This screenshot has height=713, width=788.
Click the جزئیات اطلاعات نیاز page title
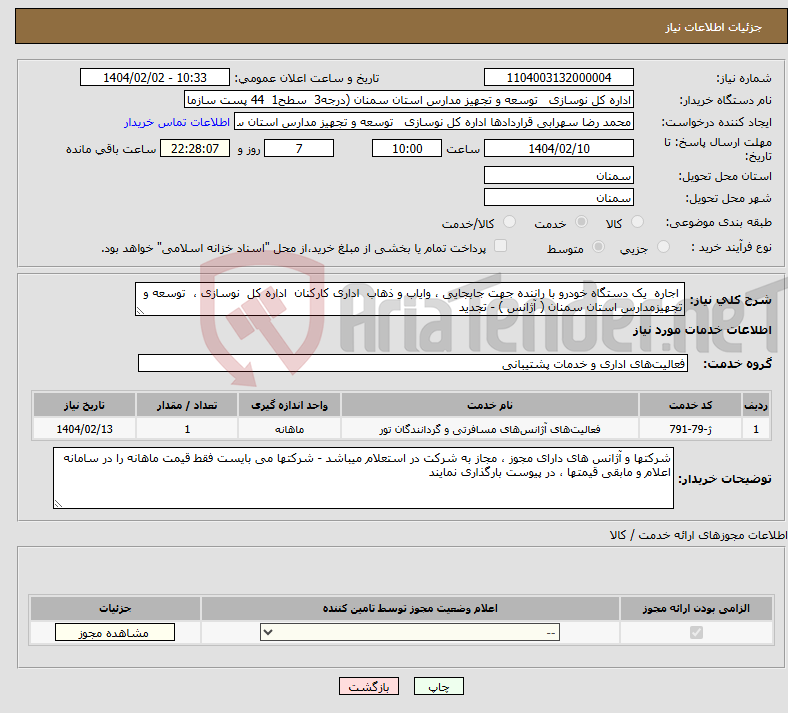(713, 27)
